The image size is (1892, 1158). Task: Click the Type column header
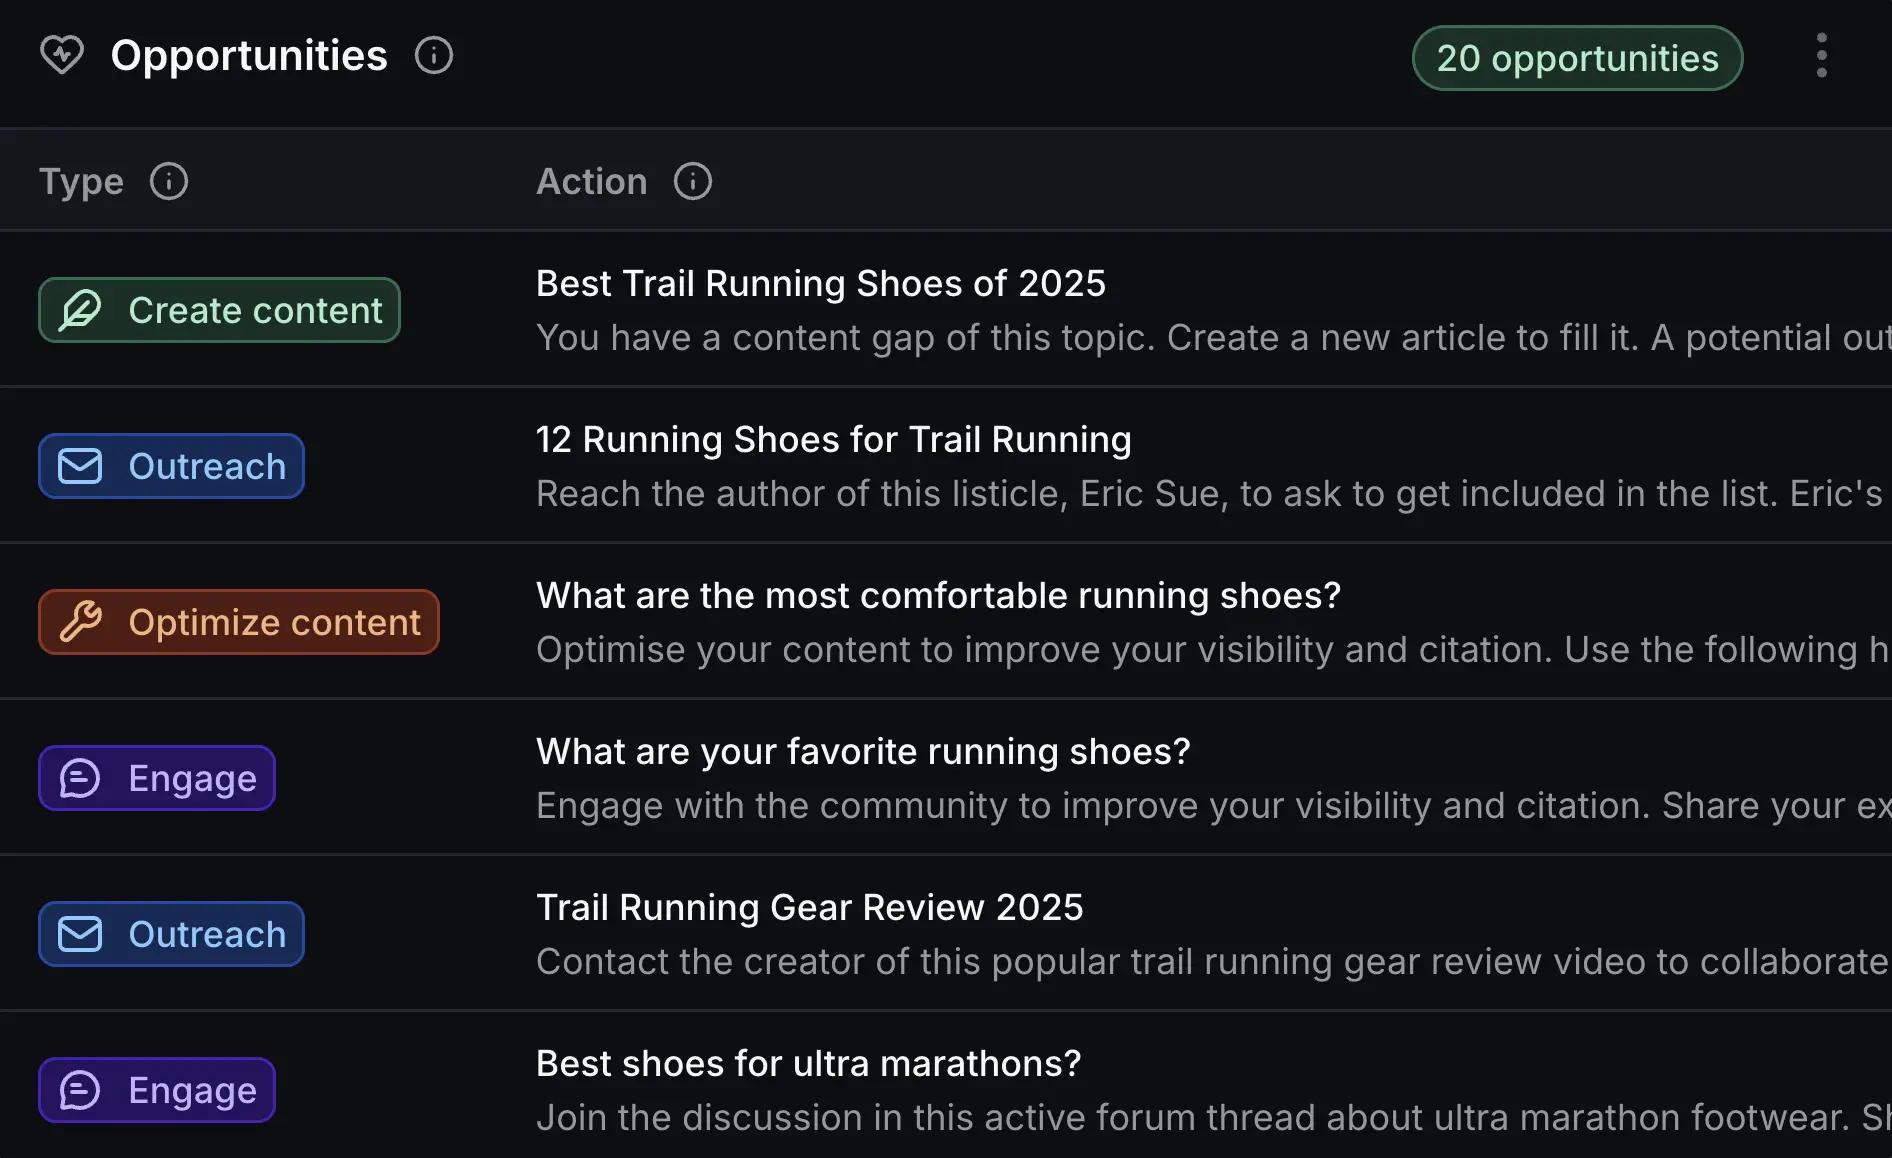tap(81, 181)
